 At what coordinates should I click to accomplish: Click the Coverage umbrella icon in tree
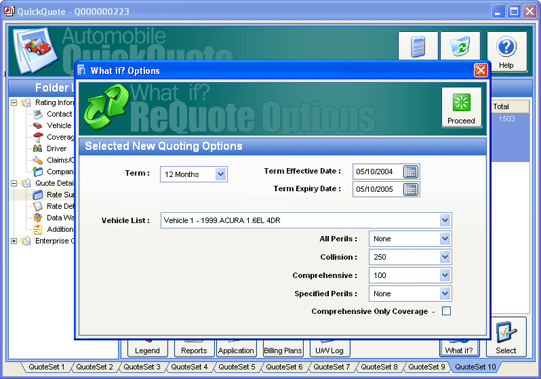click(x=38, y=137)
